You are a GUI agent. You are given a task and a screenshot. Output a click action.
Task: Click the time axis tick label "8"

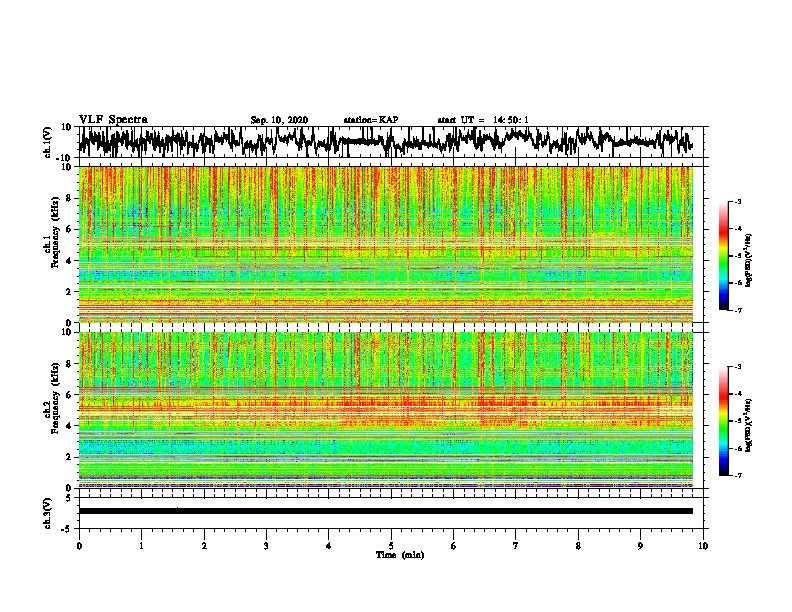click(x=578, y=546)
